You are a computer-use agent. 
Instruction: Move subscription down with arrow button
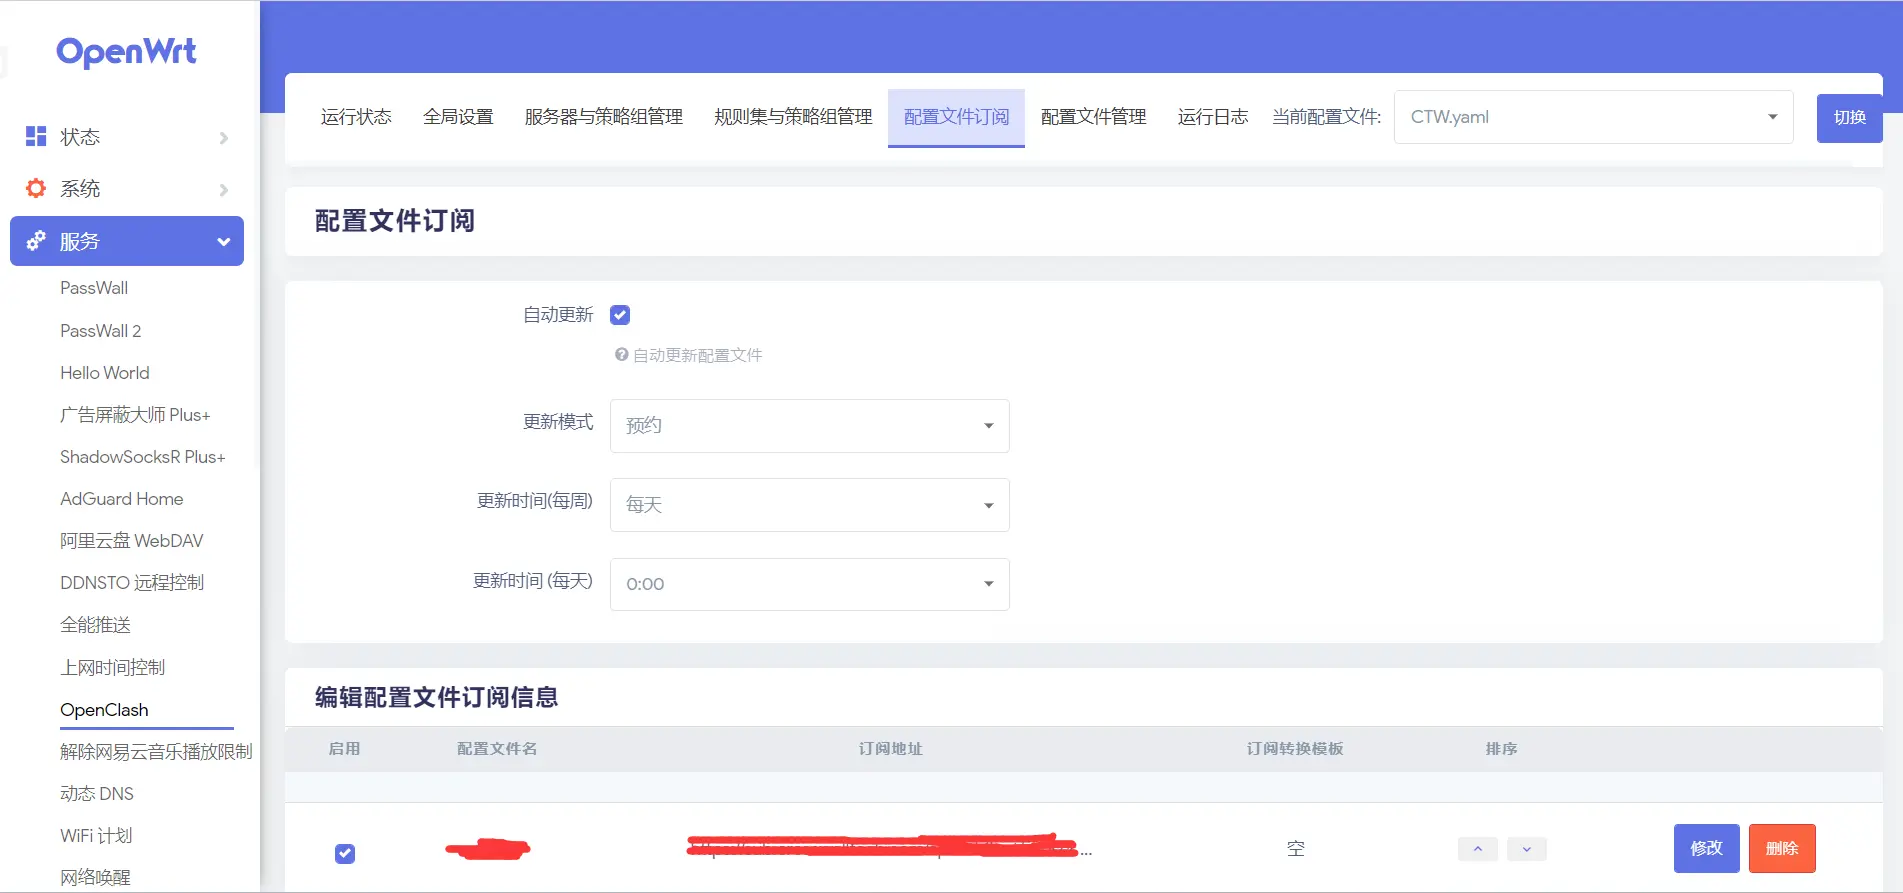point(1526,849)
